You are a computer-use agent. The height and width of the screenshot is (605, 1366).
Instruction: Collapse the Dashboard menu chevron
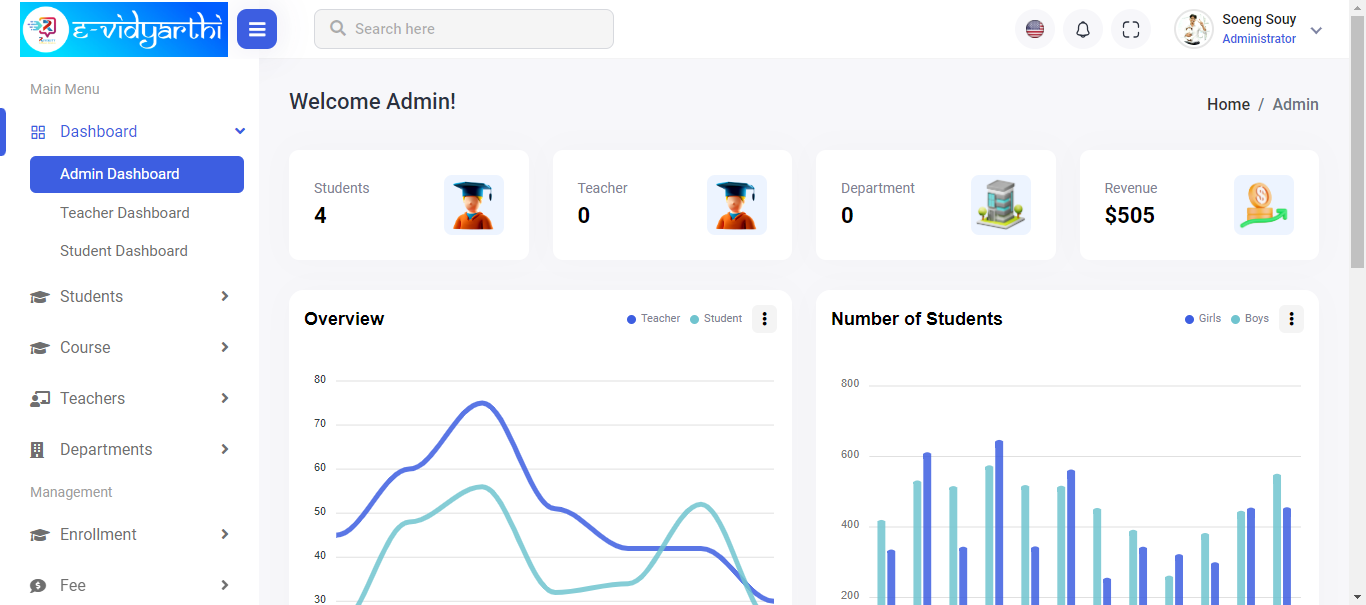[x=239, y=131]
